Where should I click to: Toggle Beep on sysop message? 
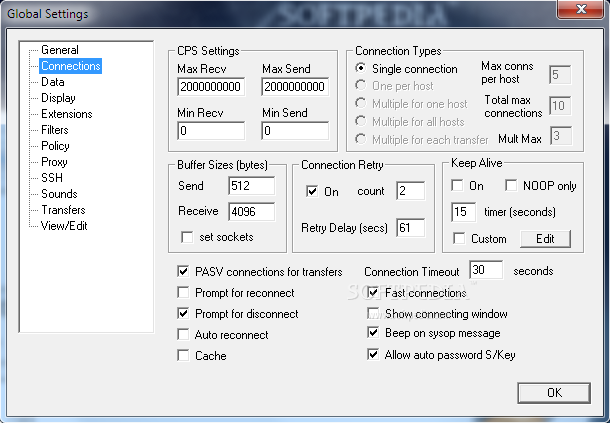pyautogui.click(x=374, y=333)
